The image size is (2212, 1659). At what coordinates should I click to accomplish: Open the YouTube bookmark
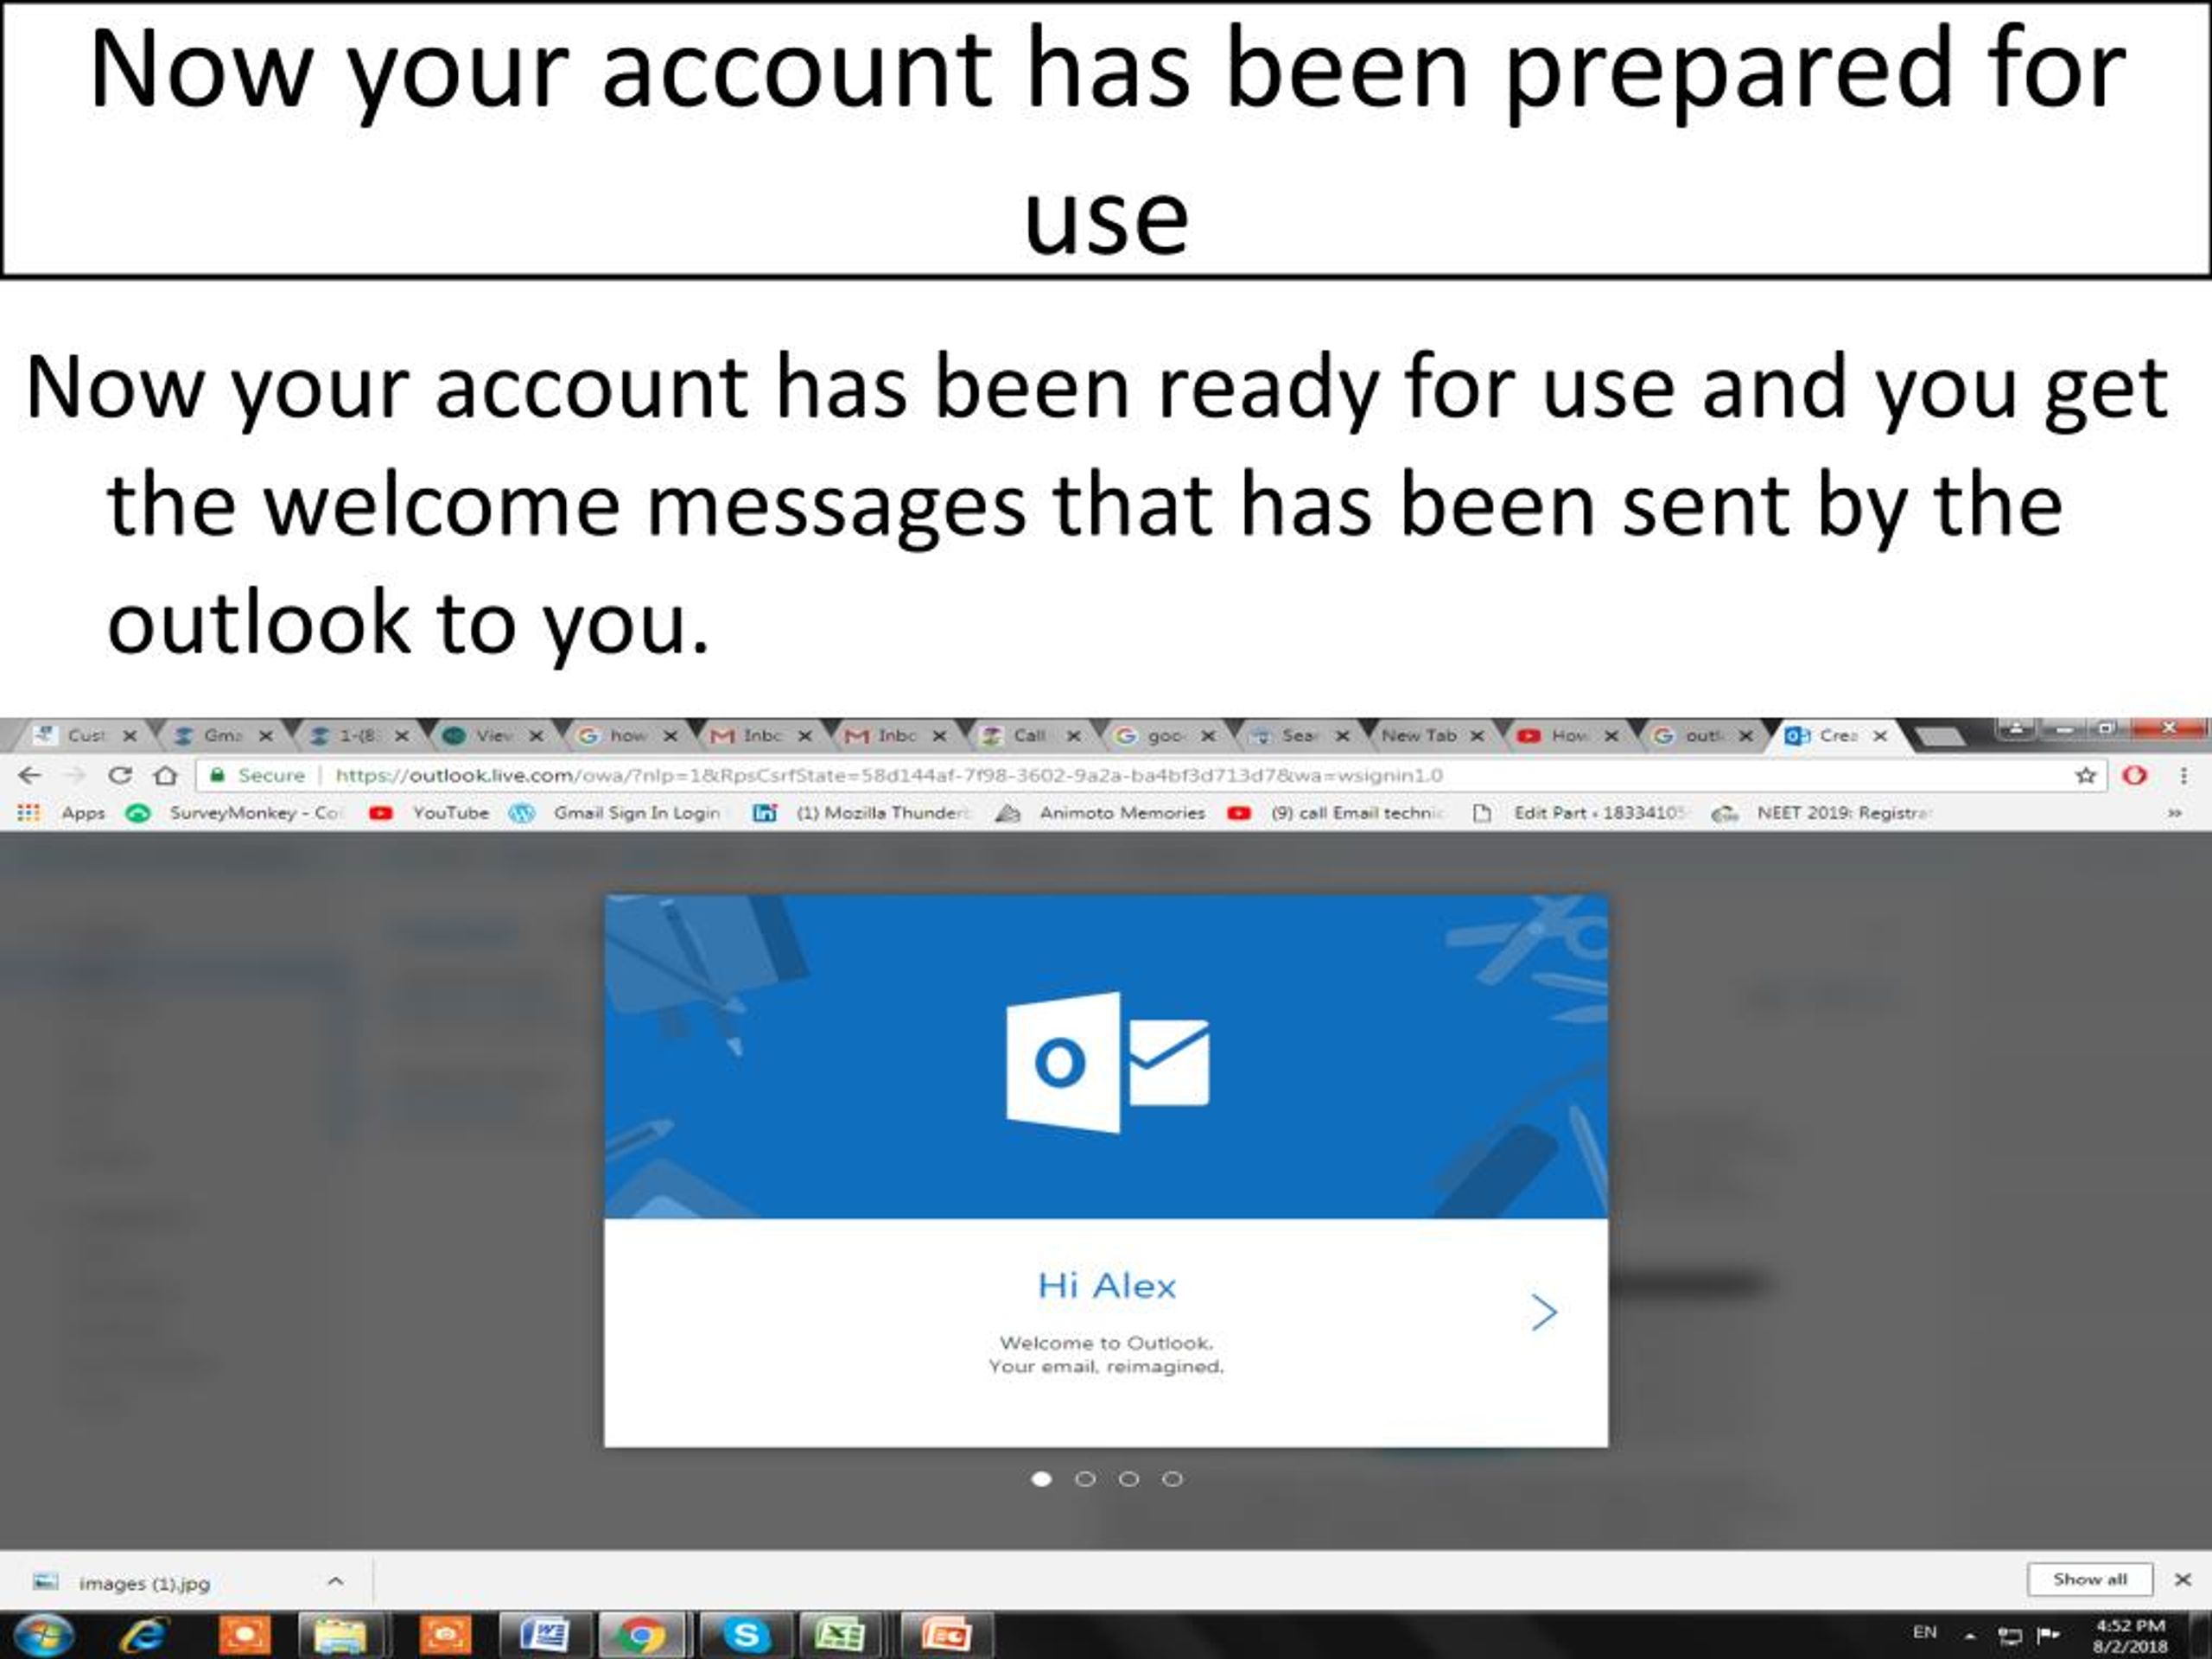point(430,813)
